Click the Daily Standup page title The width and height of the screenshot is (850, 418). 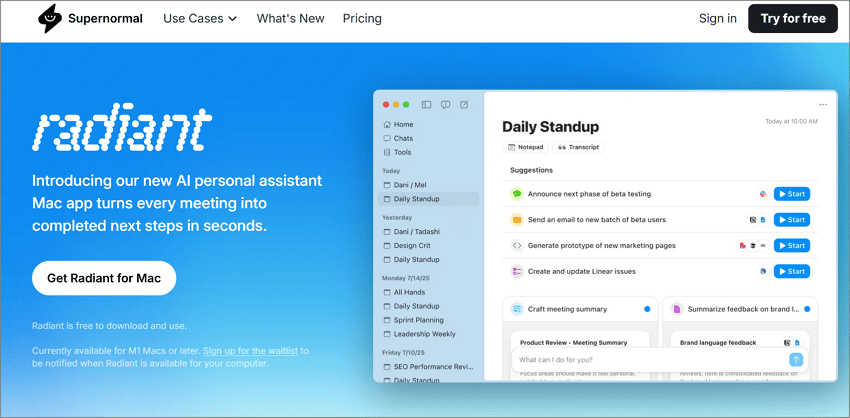551,127
